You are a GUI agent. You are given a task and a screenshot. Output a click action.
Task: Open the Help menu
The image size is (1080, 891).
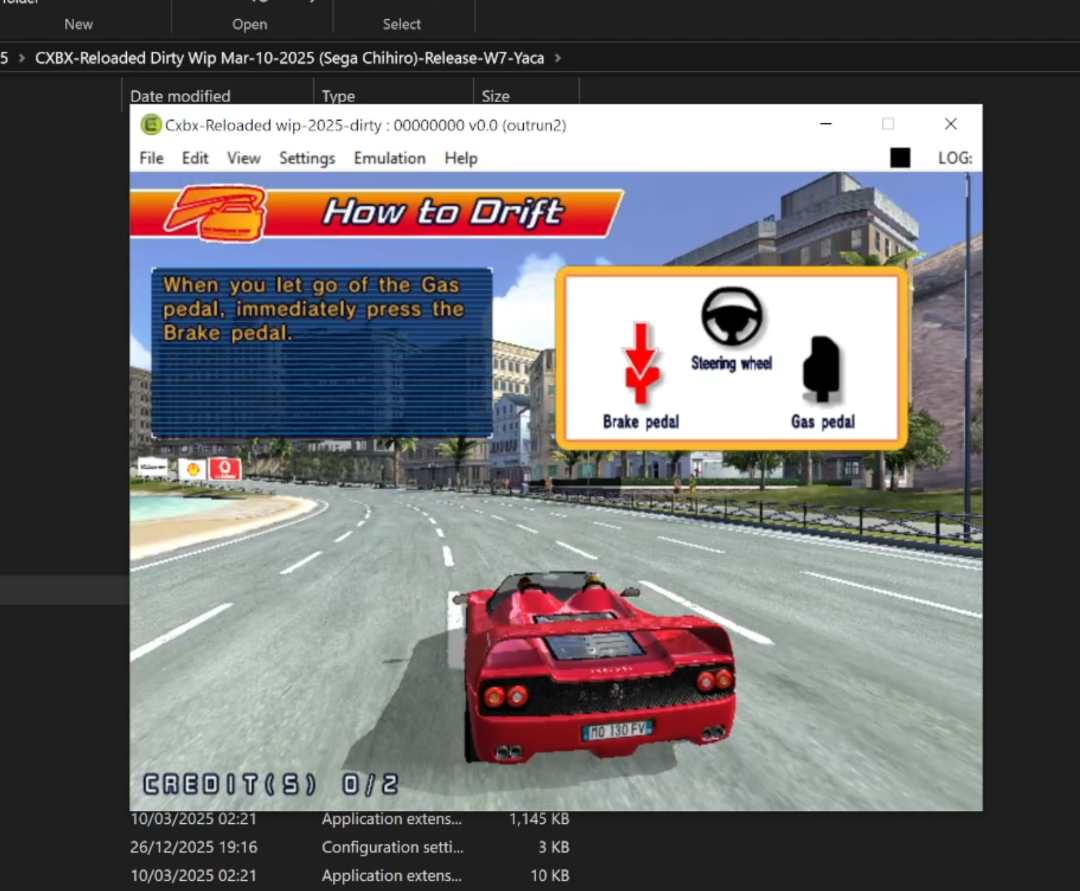click(x=461, y=158)
